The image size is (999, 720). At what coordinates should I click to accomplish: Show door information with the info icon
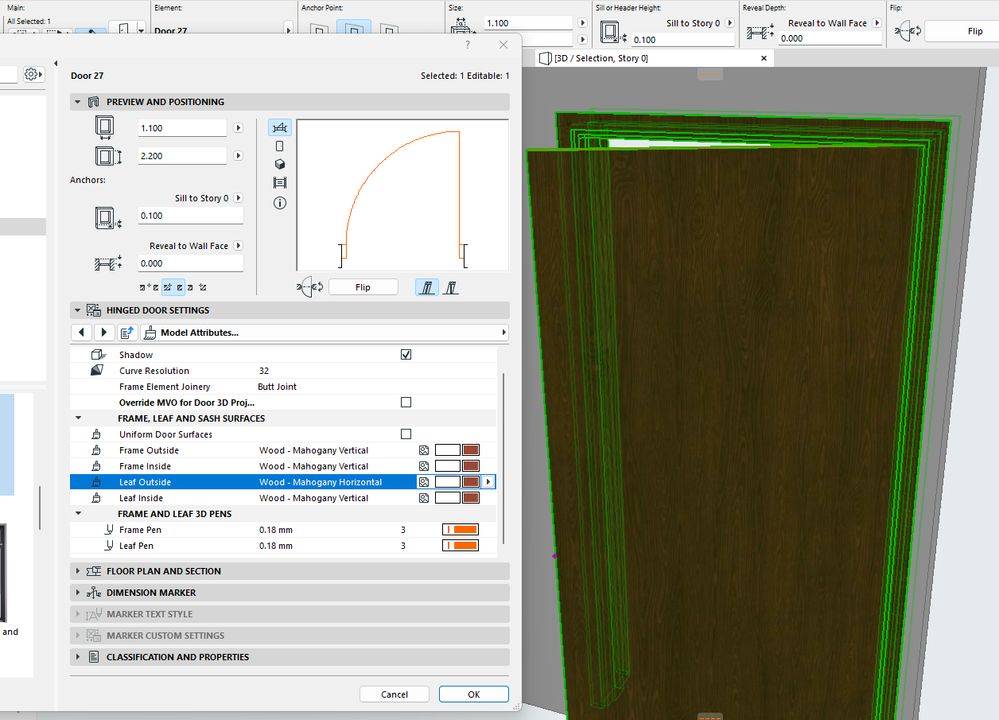click(x=280, y=203)
